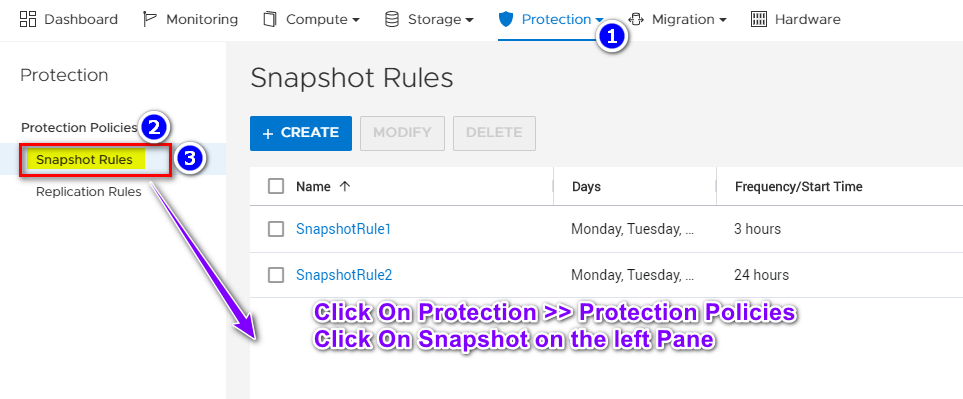Click the Protection shield icon

point(505,19)
